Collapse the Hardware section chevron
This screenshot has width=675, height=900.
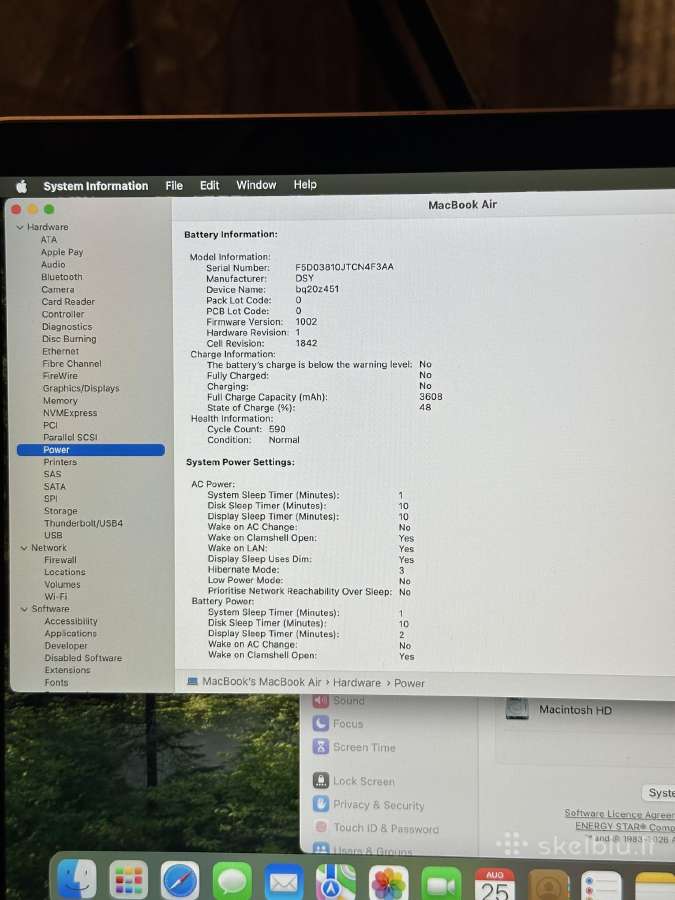20,227
